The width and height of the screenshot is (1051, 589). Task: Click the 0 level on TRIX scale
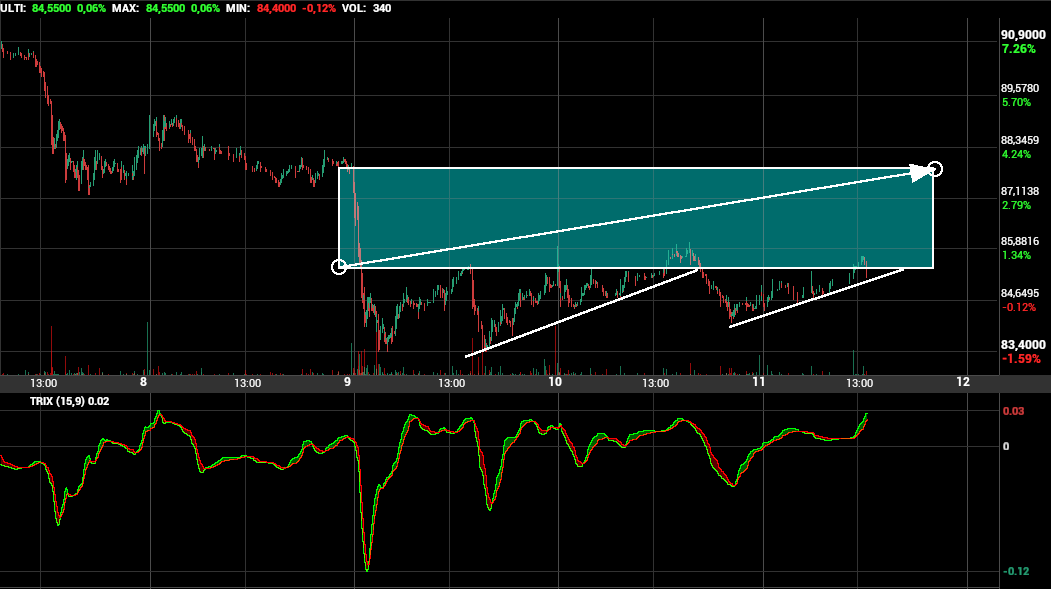pyautogui.click(x=1005, y=446)
